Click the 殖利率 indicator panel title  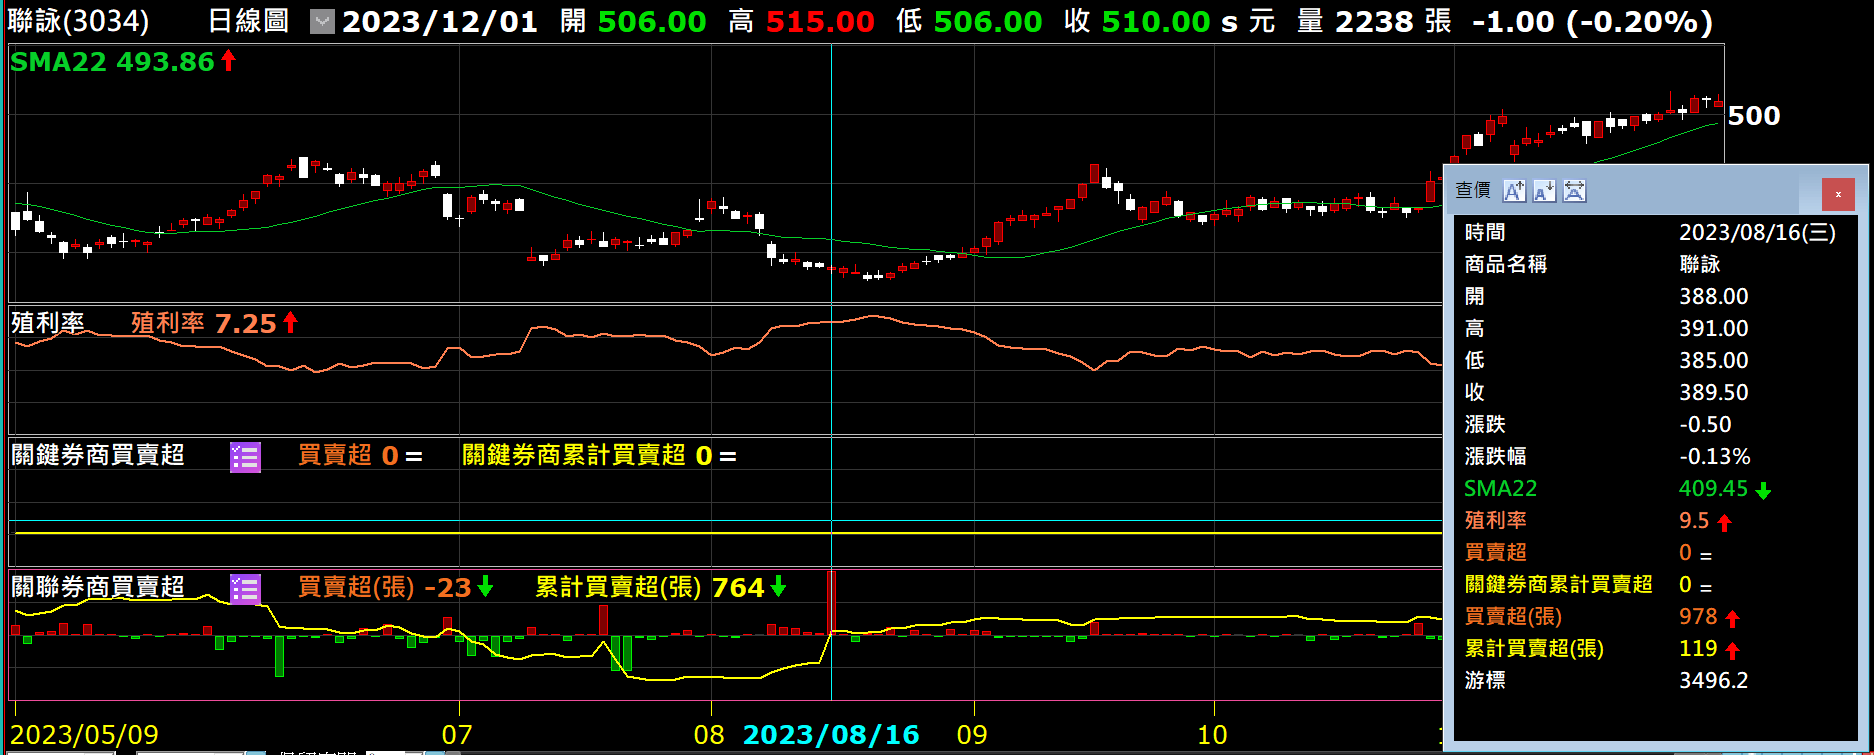[x=47, y=323]
